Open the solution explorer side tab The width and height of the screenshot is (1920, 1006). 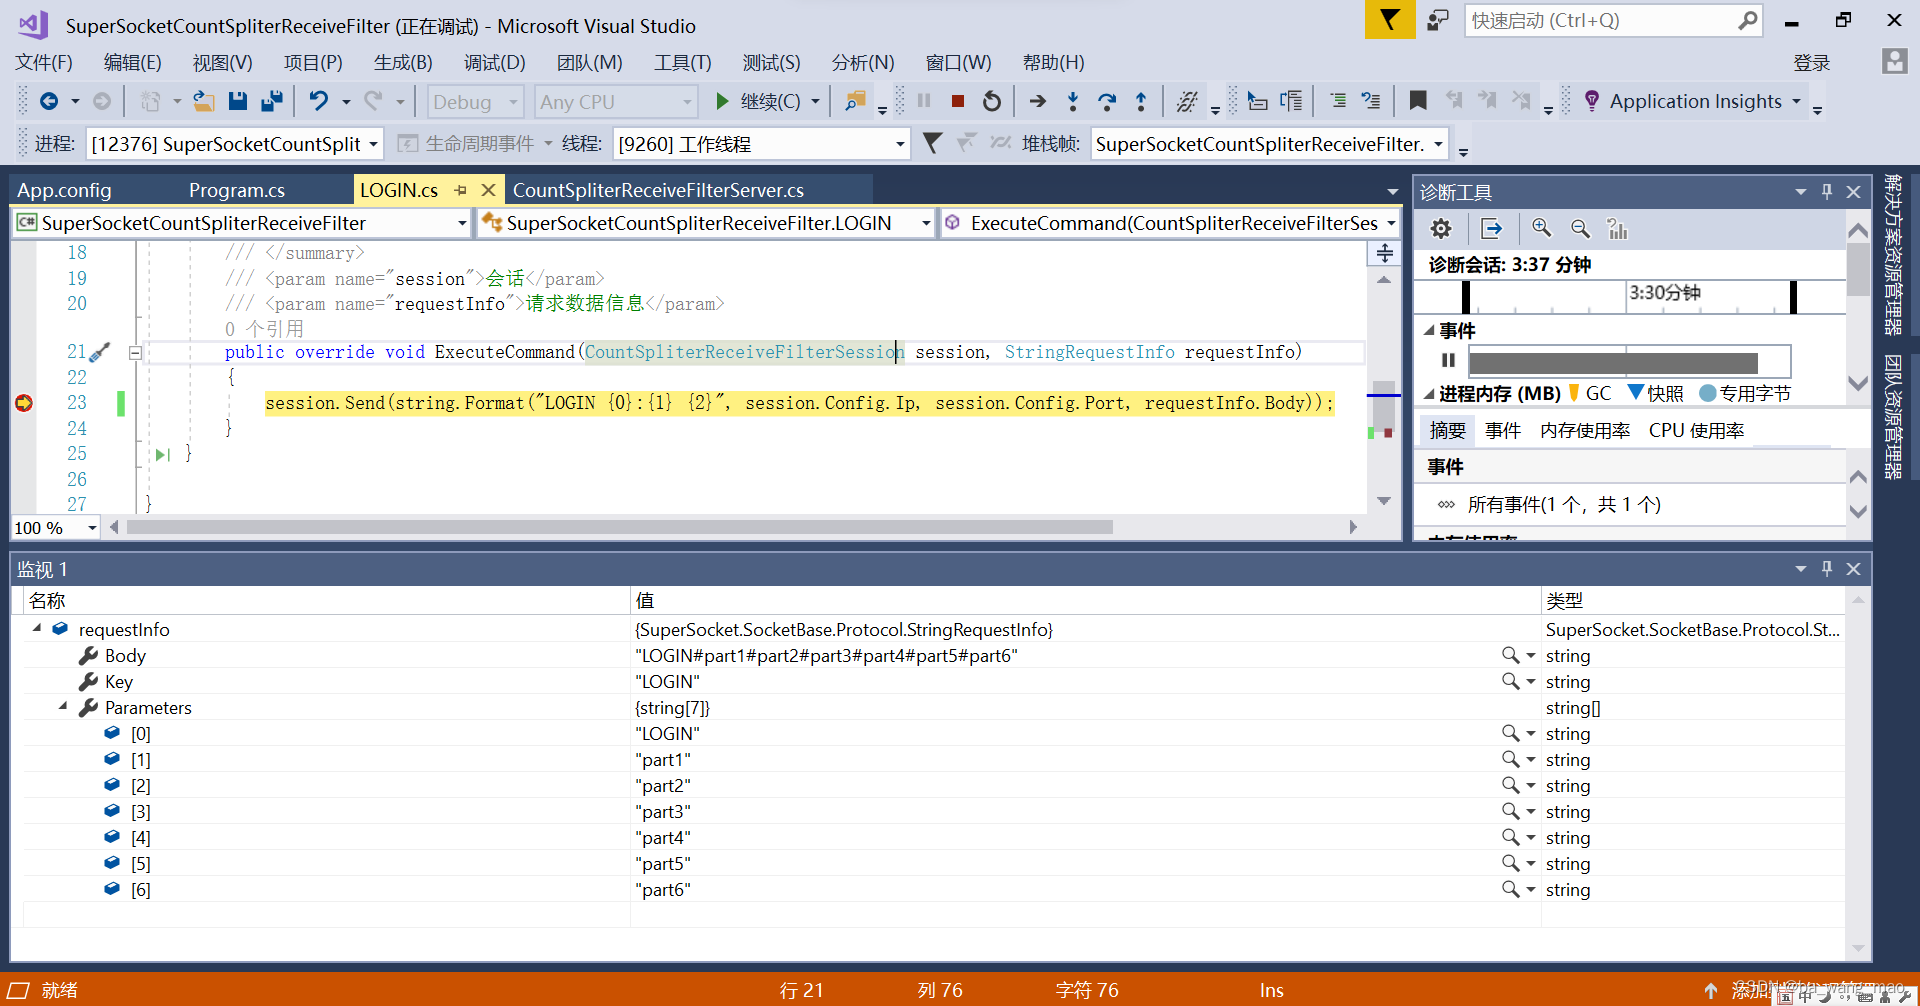click(x=1893, y=255)
